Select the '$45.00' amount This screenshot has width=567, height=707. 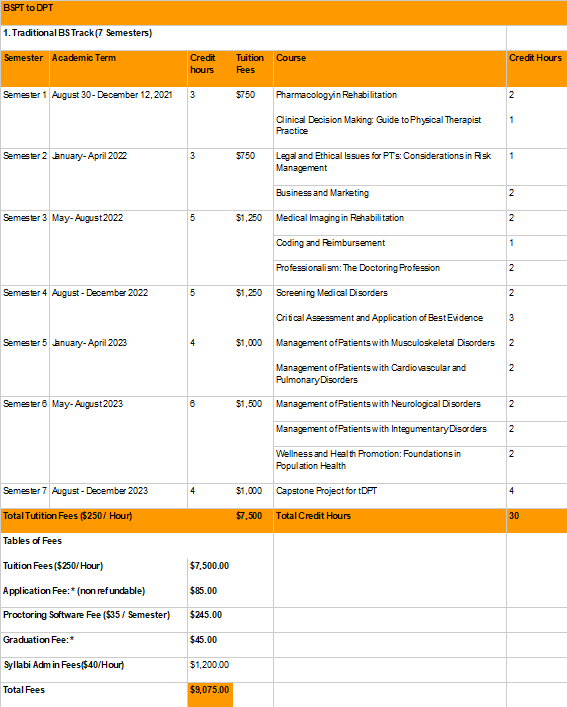tap(203, 640)
